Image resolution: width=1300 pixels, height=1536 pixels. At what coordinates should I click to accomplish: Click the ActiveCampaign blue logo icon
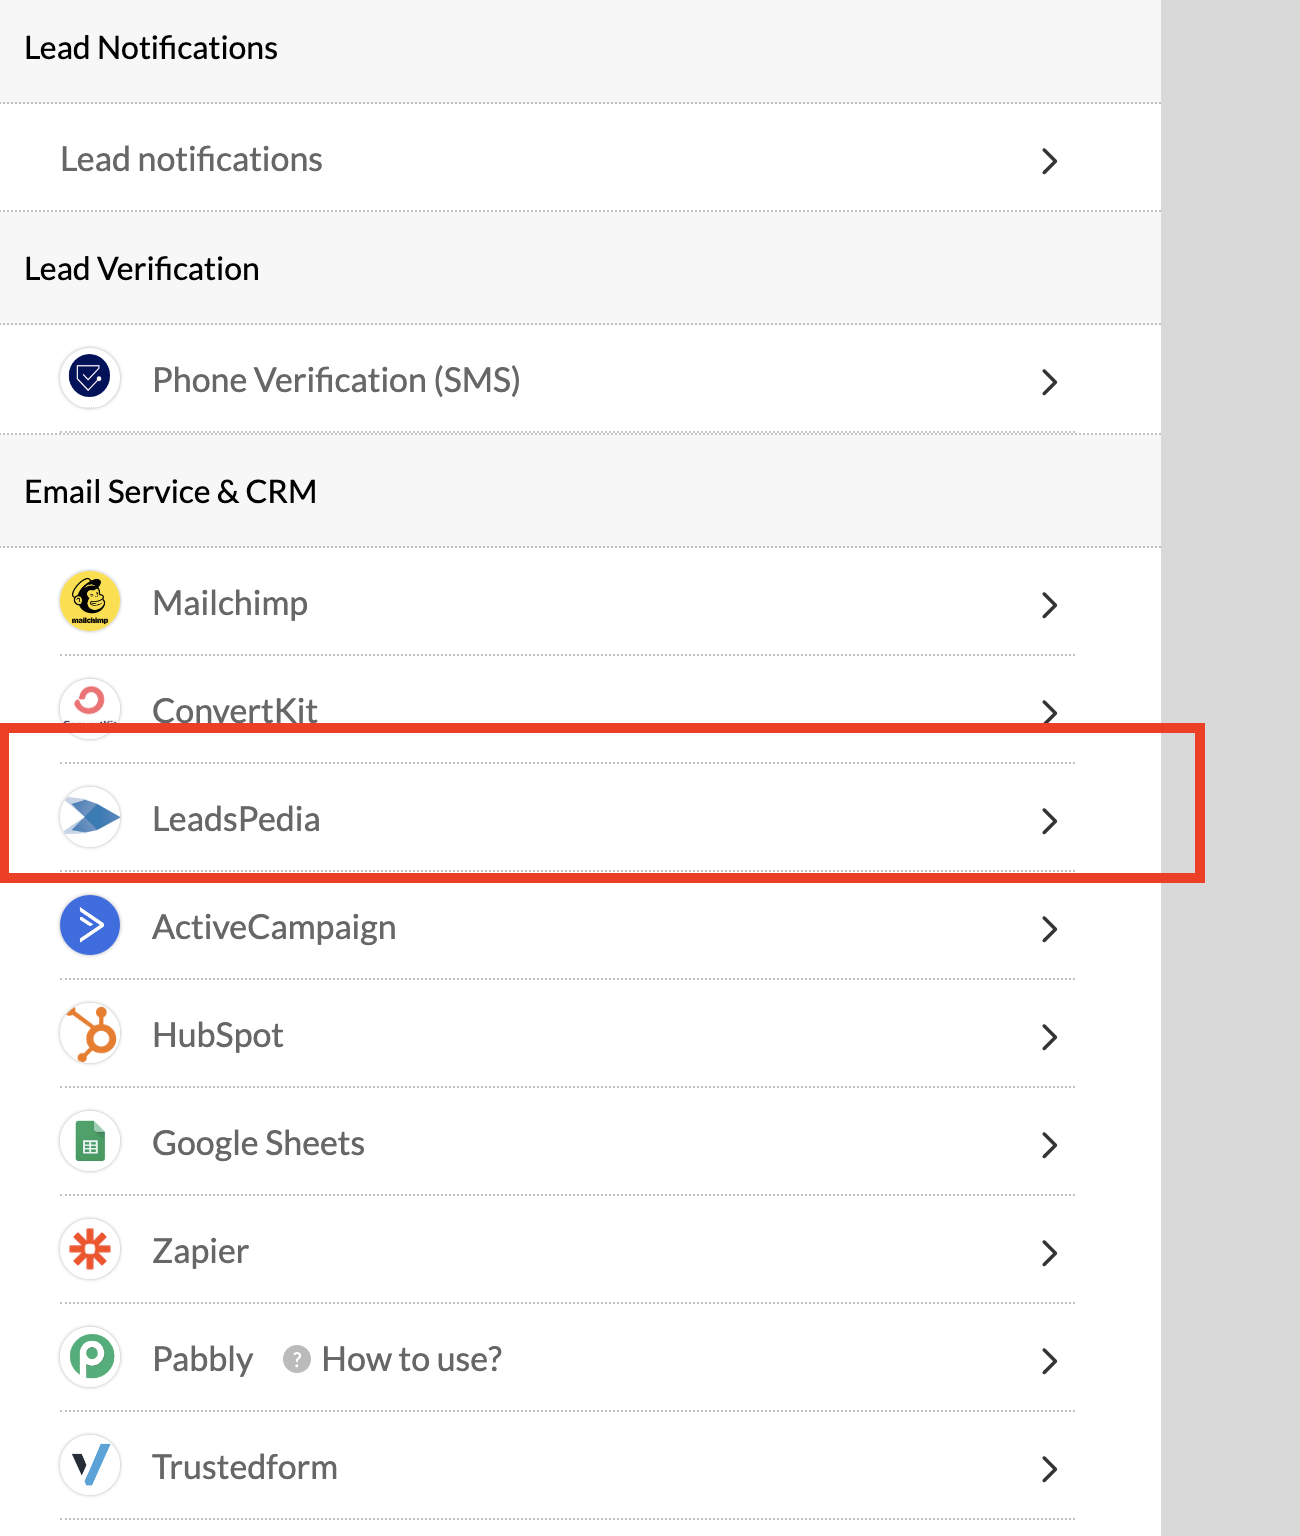90,926
